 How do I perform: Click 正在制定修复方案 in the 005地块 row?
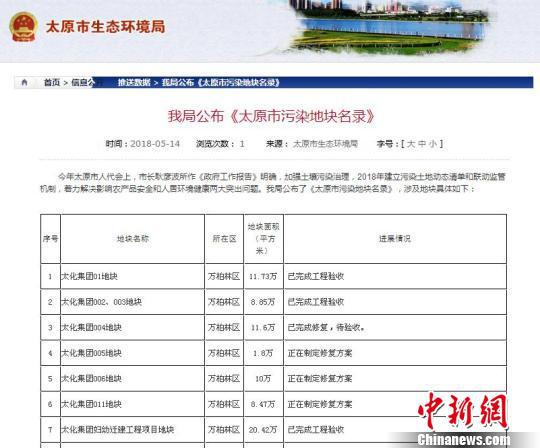tap(320, 353)
